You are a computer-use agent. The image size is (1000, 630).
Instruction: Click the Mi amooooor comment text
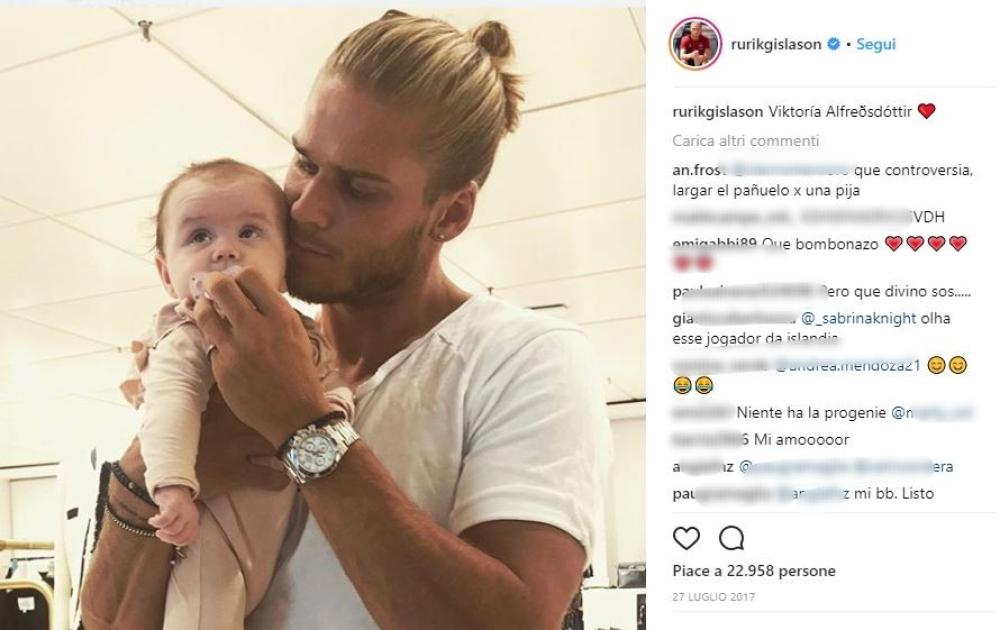802,439
